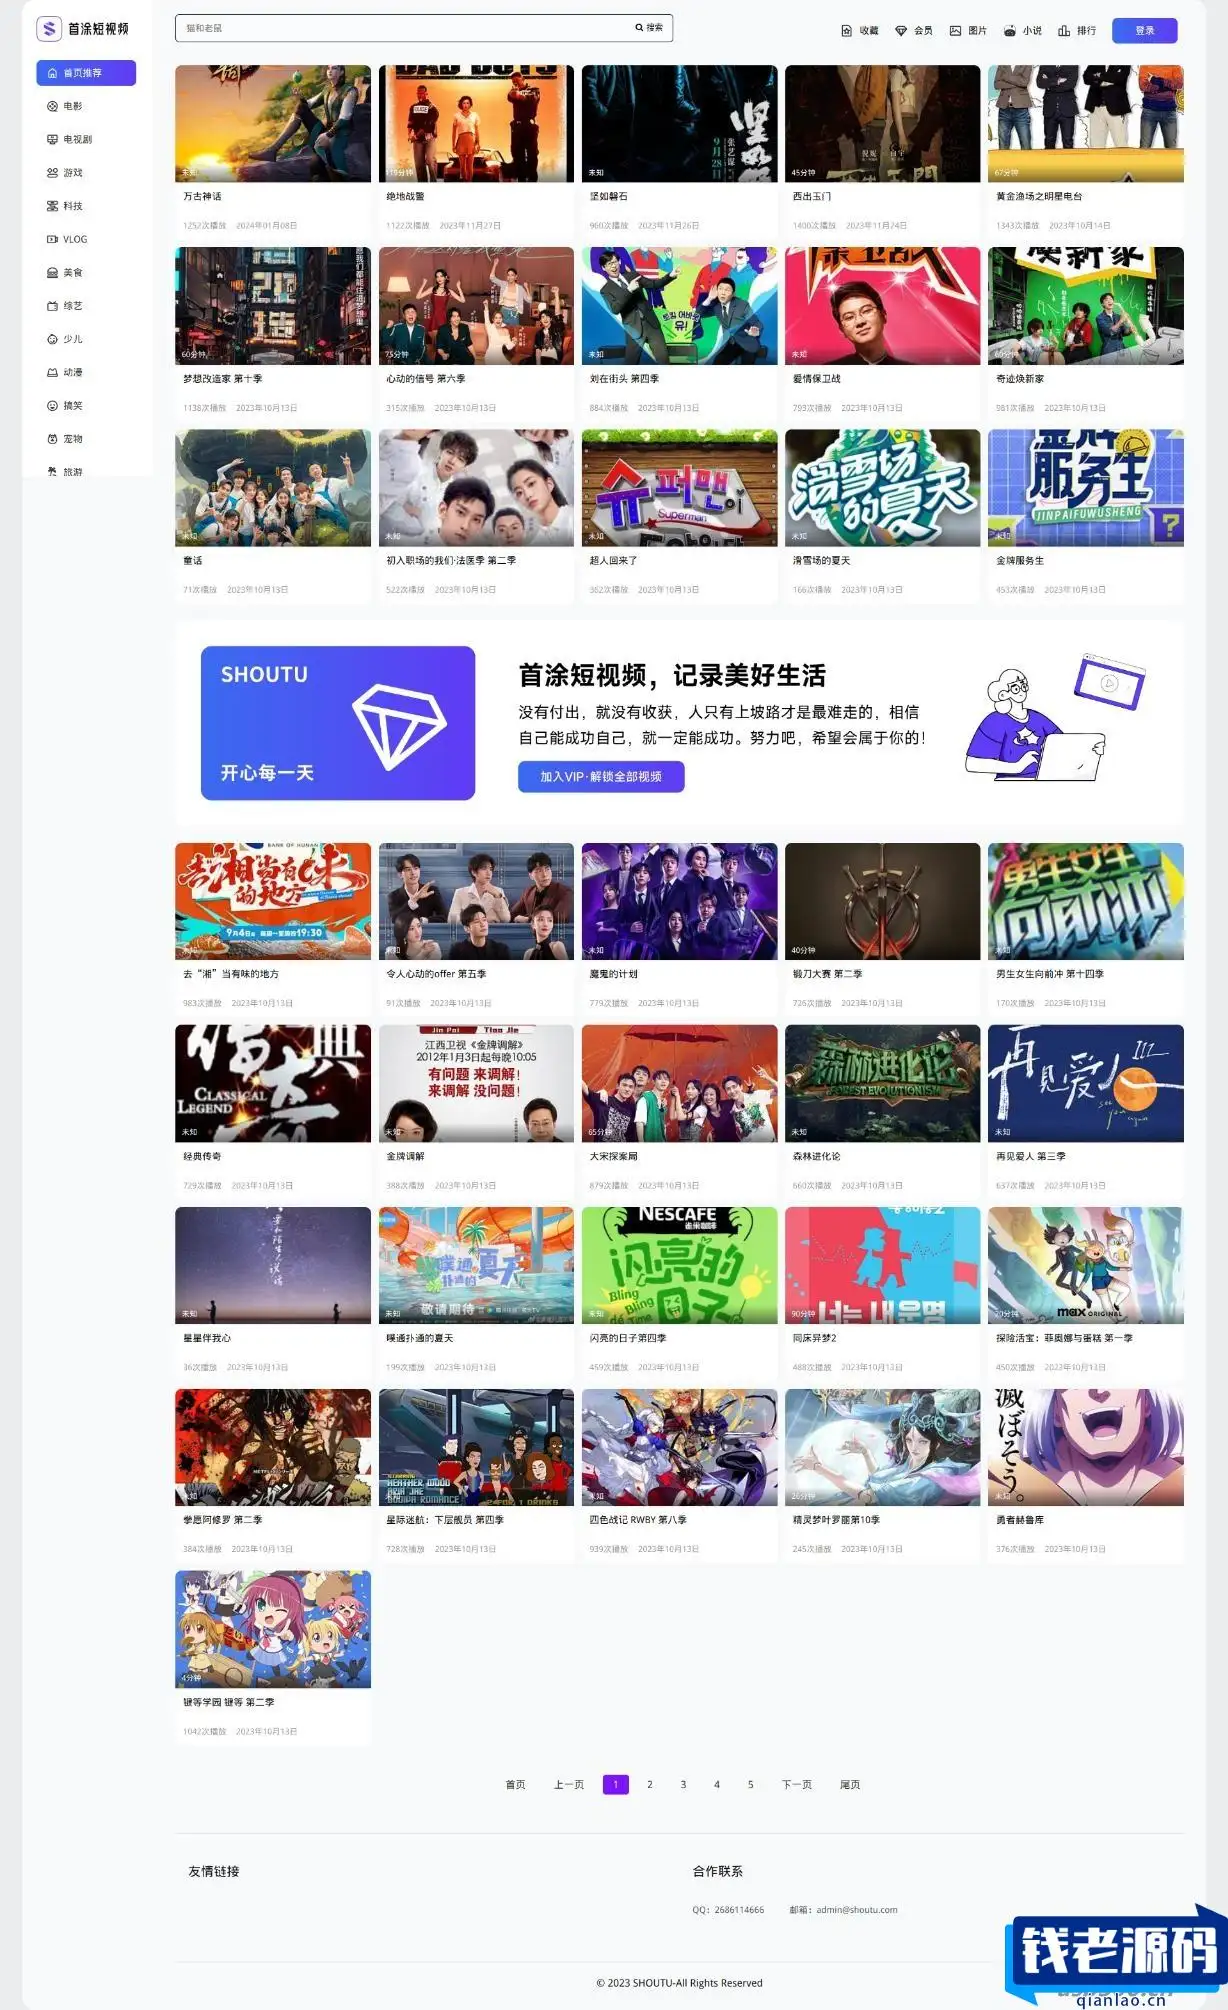Click the current page 1 button
This screenshot has width=1228, height=2010.
[x=616, y=1784]
